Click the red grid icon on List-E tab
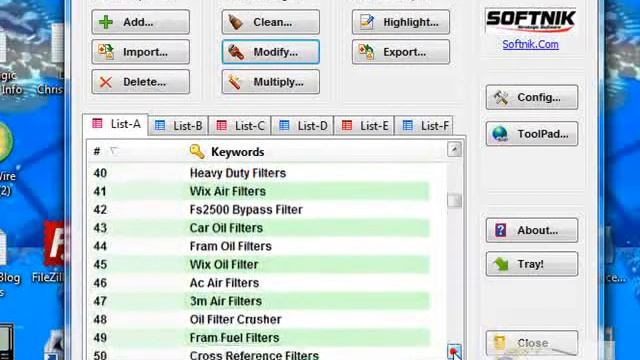640x360 pixels. point(347,125)
